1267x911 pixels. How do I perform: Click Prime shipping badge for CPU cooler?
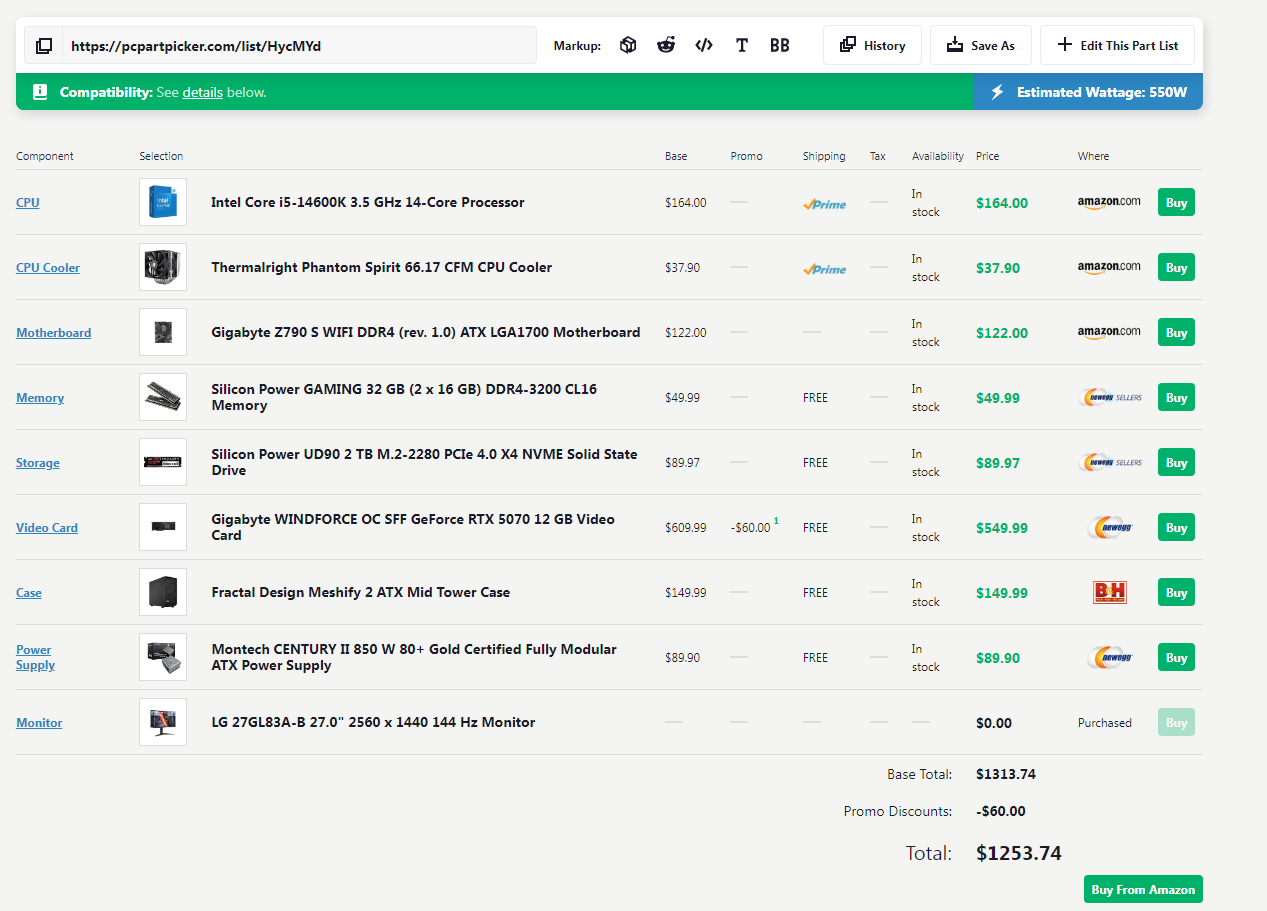point(824,268)
